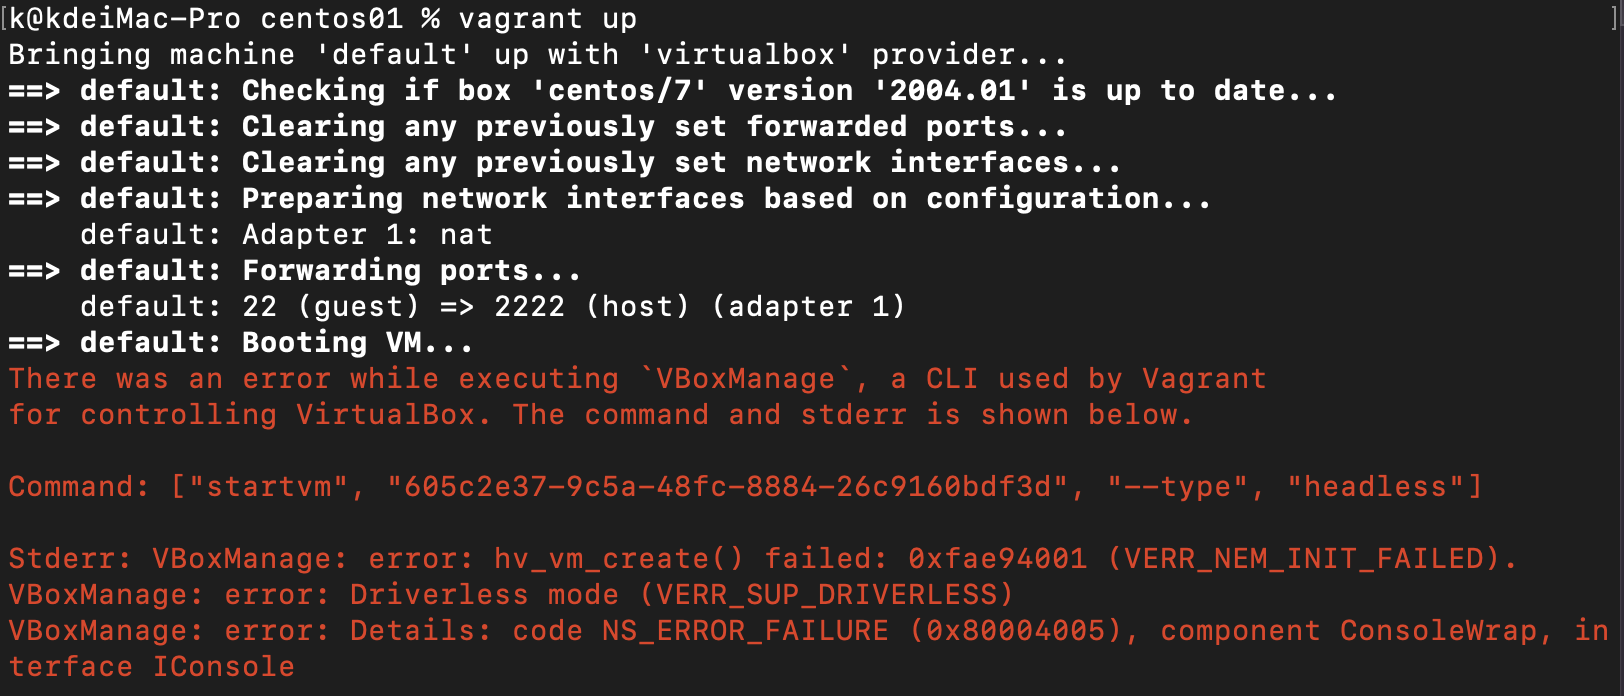Viewport: 1624px width, 696px height.
Task: Click the word 'configuration...' in the output
Action: pos(1067,199)
